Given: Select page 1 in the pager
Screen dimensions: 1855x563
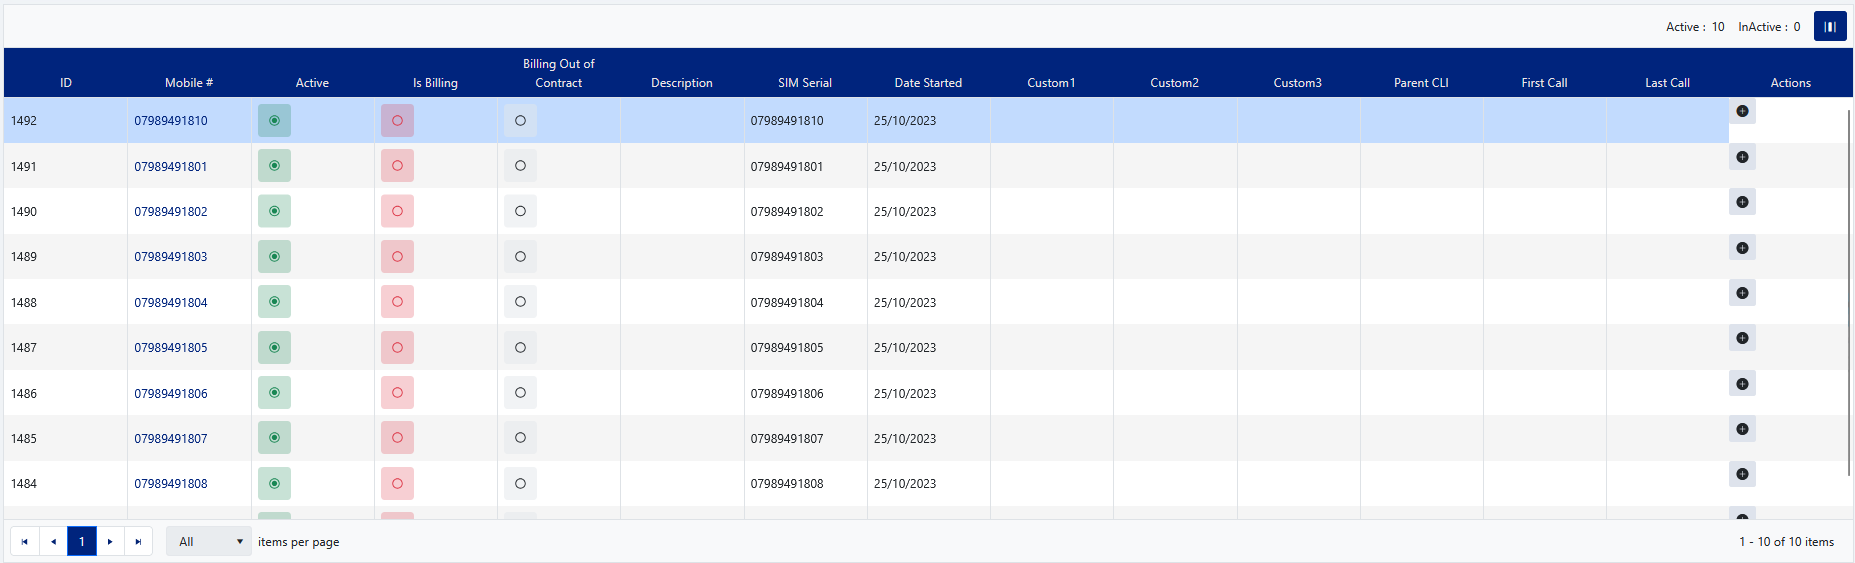Looking at the screenshot, I should point(82,542).
